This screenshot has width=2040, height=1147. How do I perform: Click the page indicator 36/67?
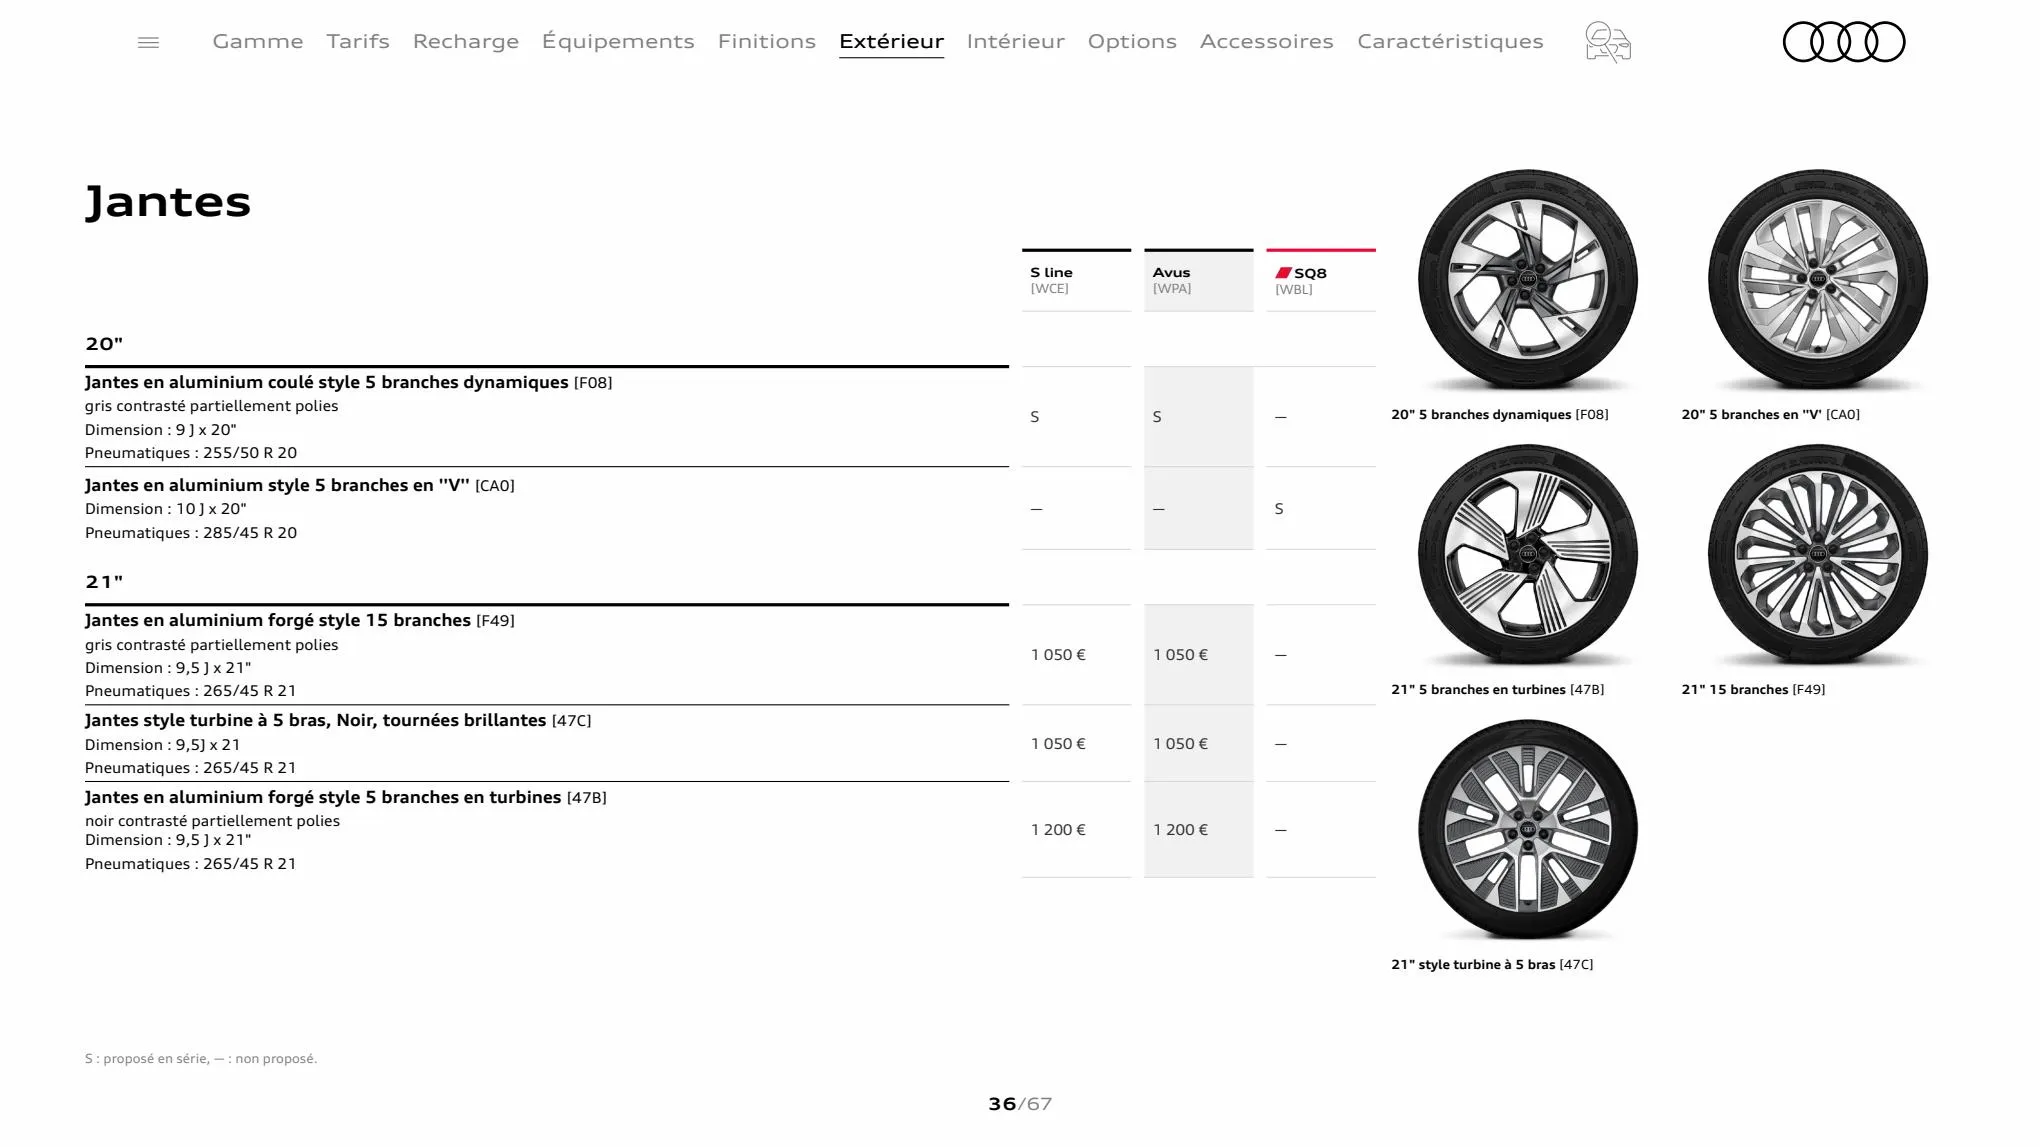click(x=1020, y=1104)
